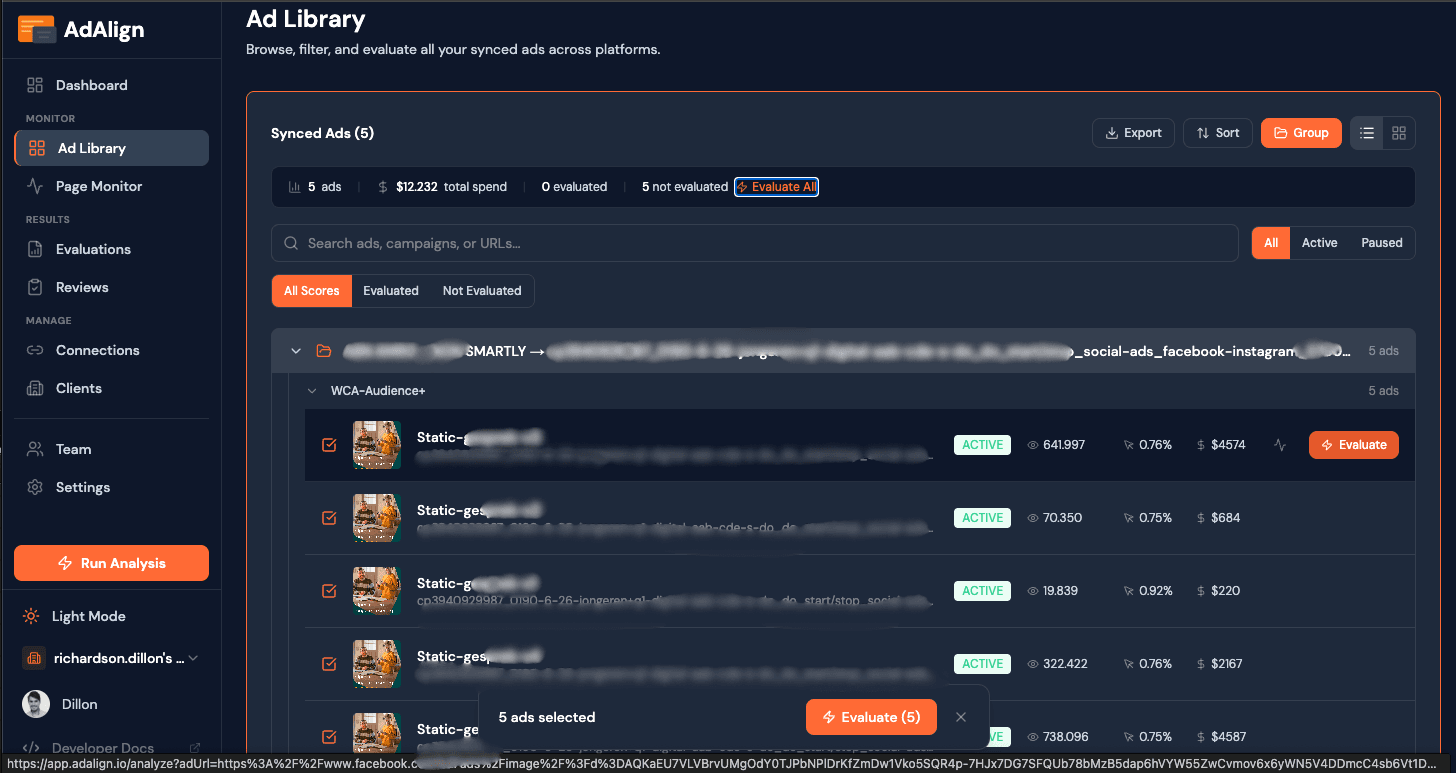1456x773 pixels.
Task: Switch to the Paused filter tab
Action: coord(1381,242)
